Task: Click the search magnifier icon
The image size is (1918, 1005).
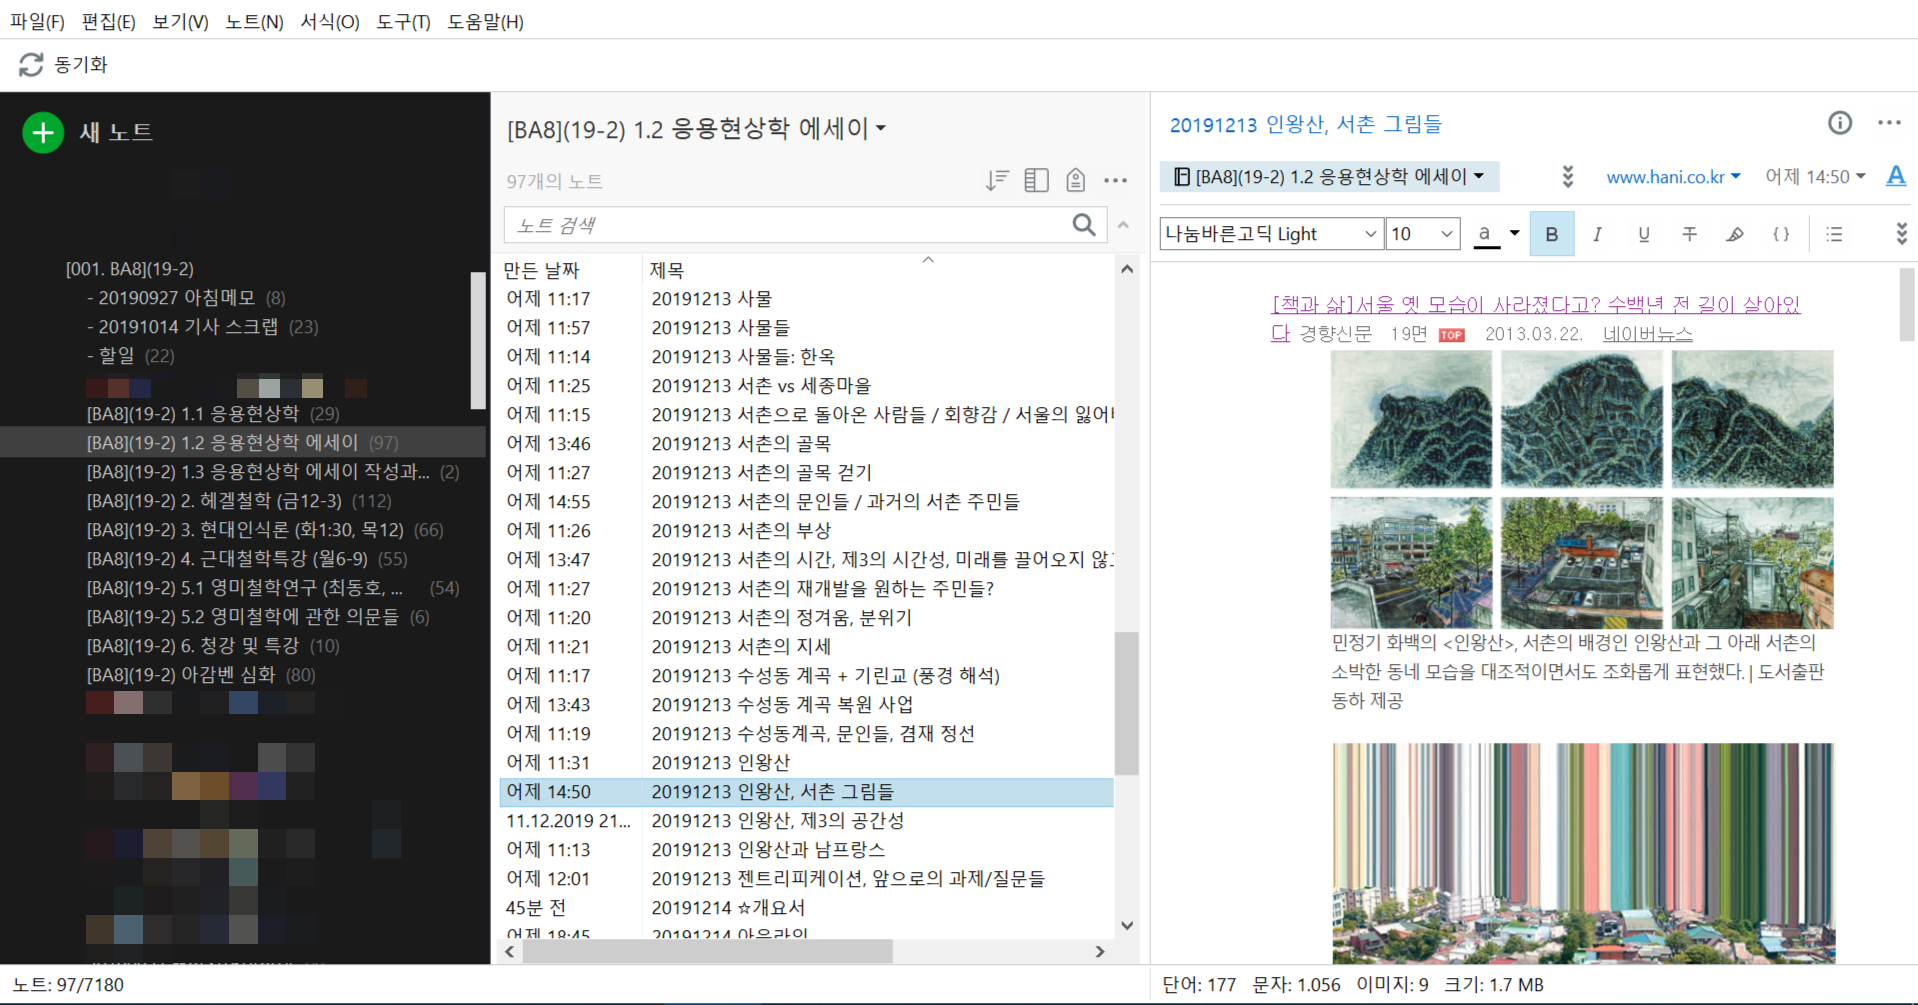Action: click(x=1084, y=224)
